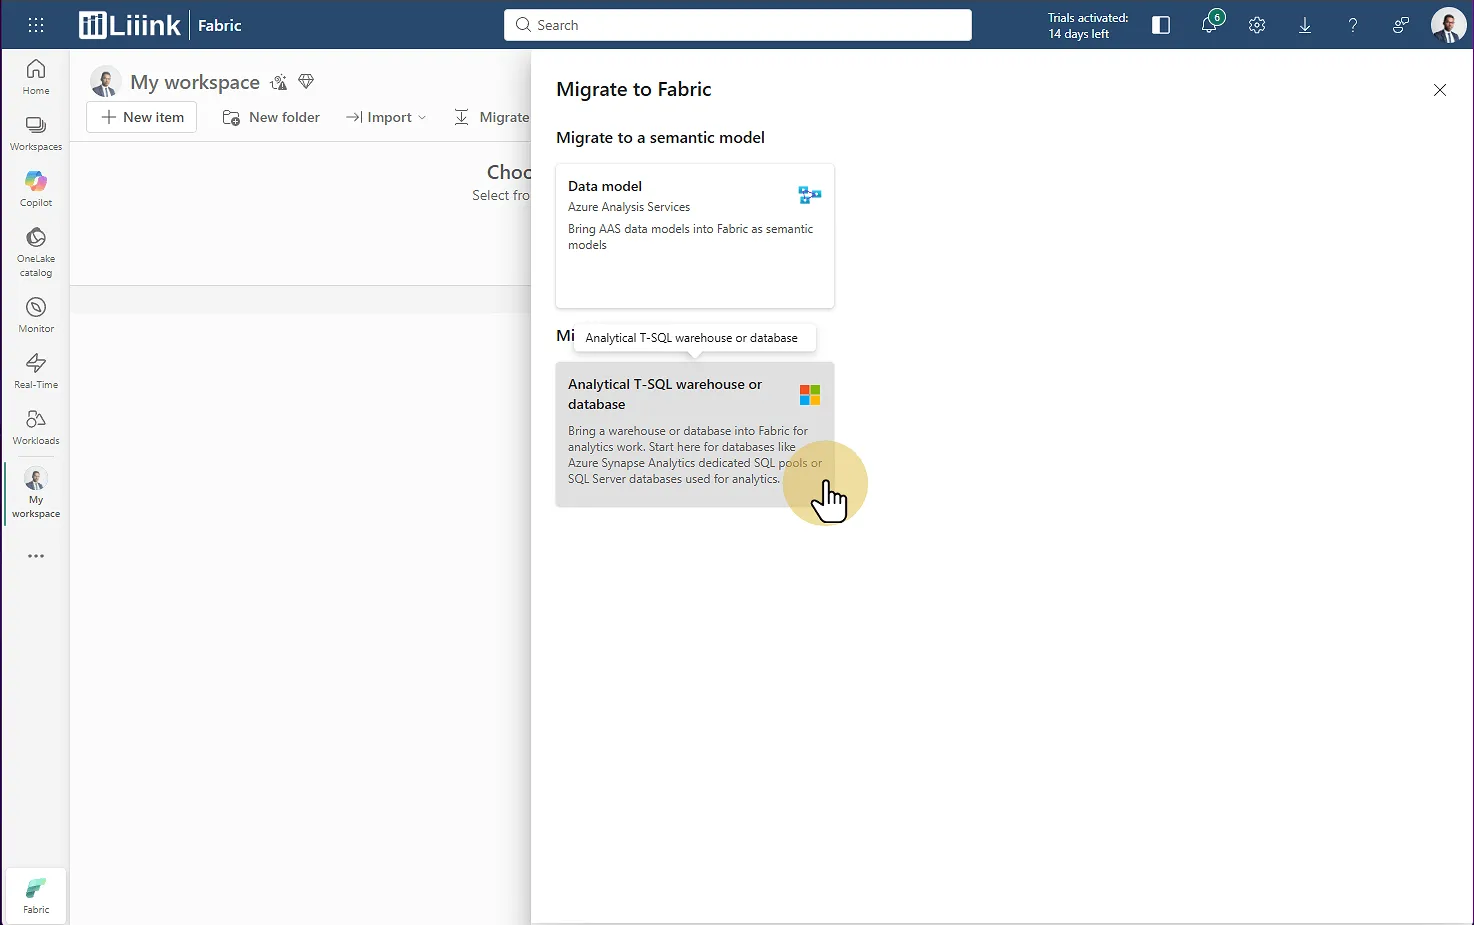
Task: Click into the Search box
Action: (738, 25)
